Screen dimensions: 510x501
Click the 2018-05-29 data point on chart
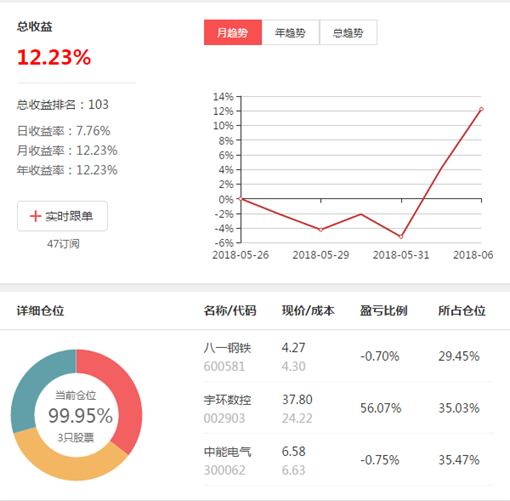click(321, 230)
